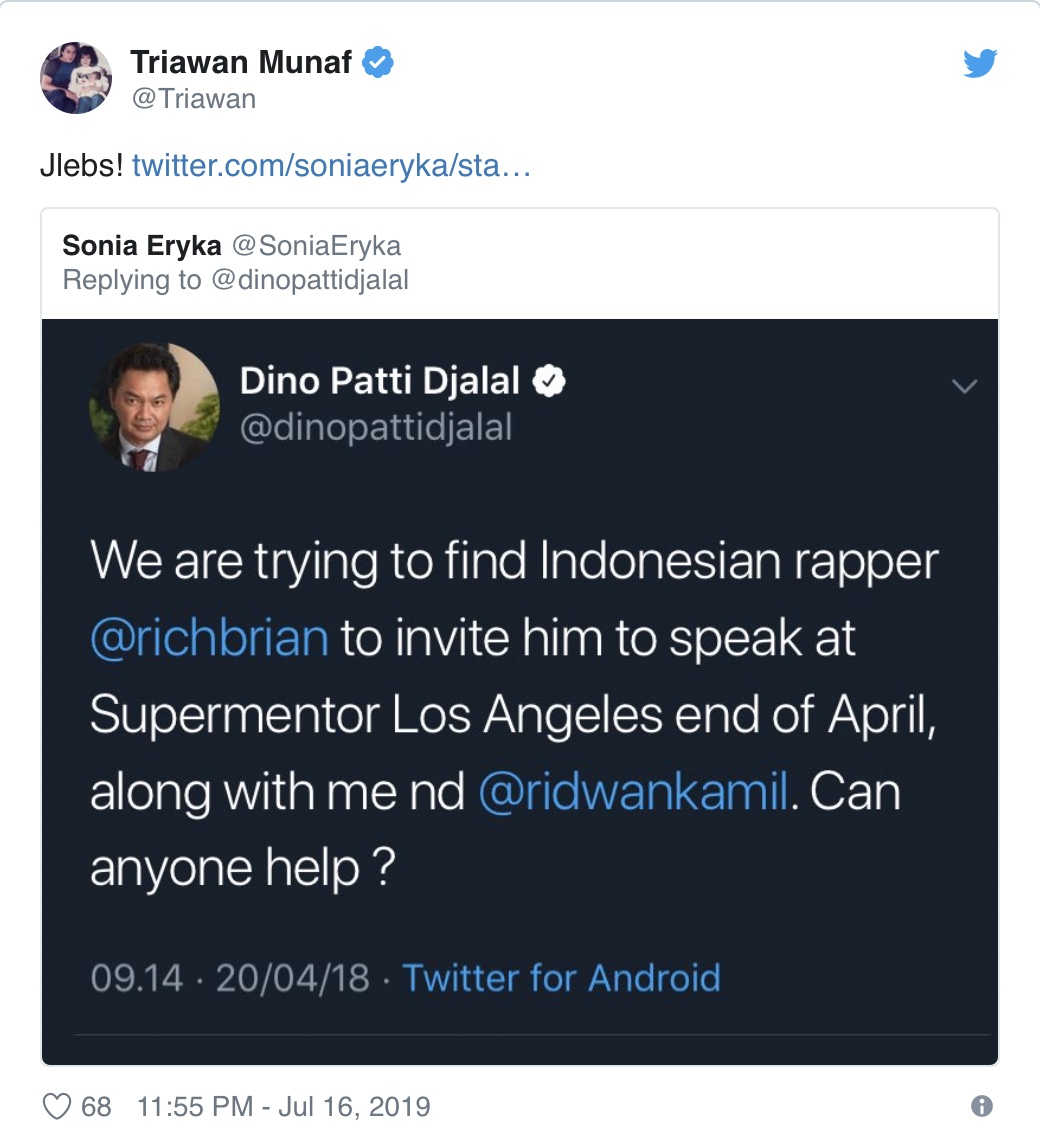Screen dimensions: 1040x1136
Task: Click the @Triawan handle
Action: click(x=193, y=98)
